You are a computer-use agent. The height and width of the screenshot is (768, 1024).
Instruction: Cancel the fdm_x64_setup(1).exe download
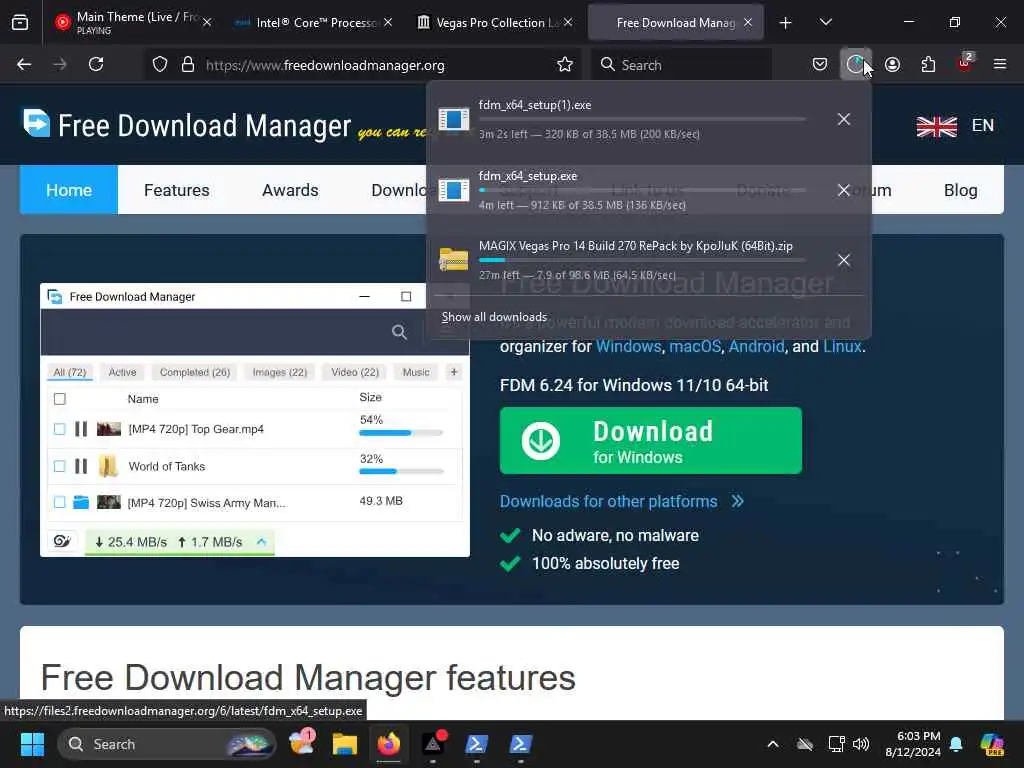click(x=844, y=119)
